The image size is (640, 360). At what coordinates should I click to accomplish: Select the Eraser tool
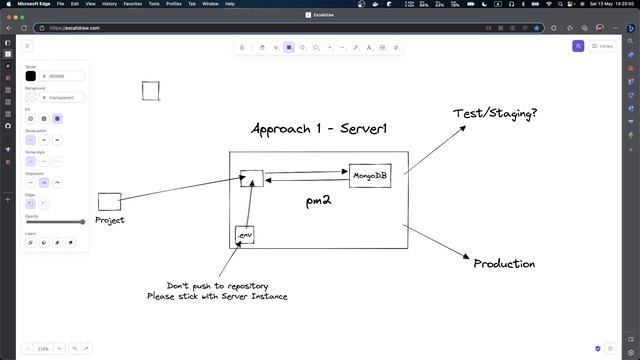pos(396,48)
